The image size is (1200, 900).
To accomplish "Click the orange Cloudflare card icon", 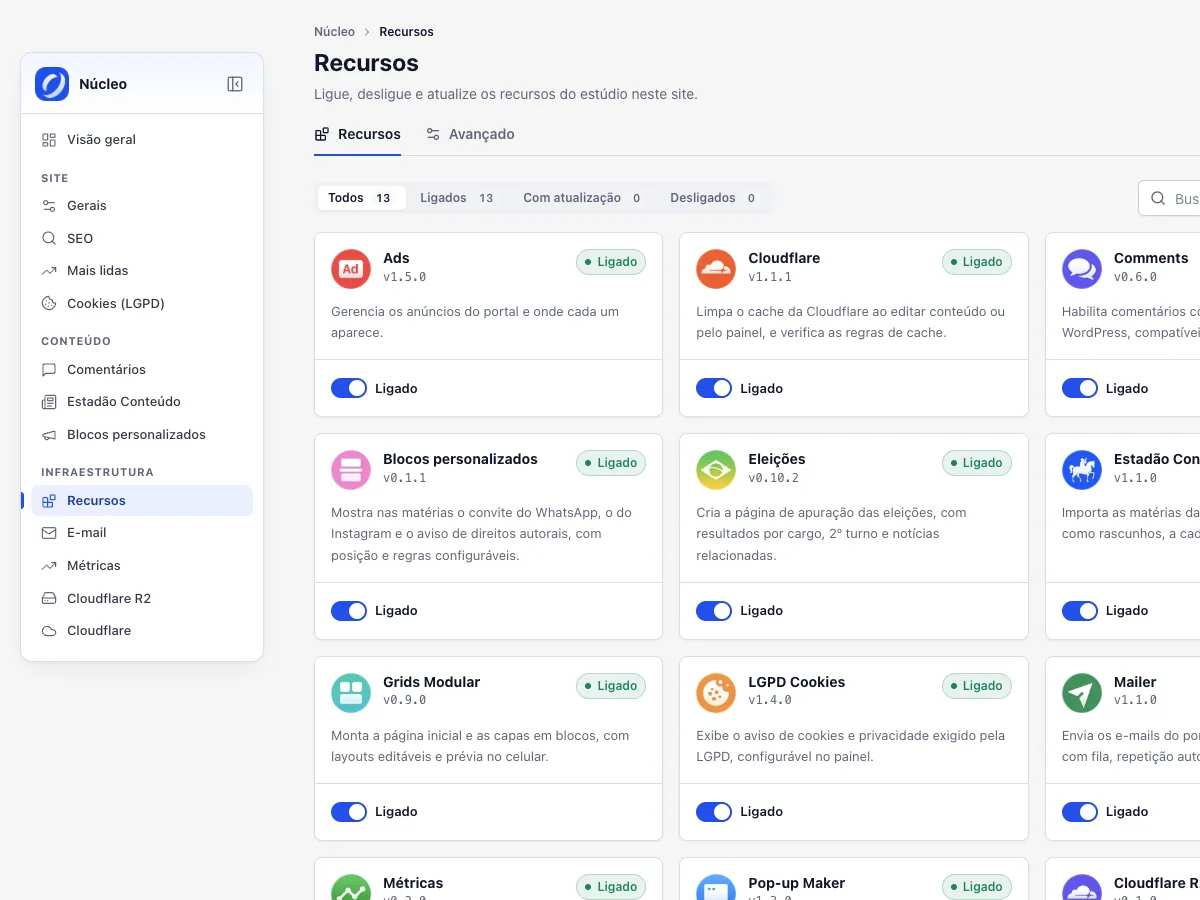I will tap(716, 269).
